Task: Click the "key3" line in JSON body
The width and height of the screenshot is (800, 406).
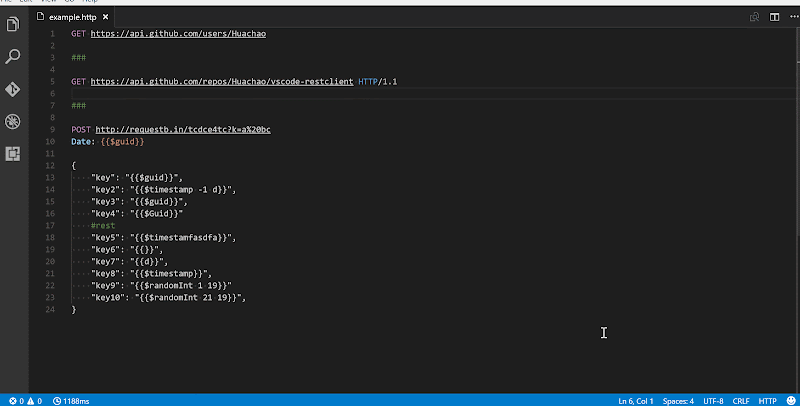Action: point(139,201)
